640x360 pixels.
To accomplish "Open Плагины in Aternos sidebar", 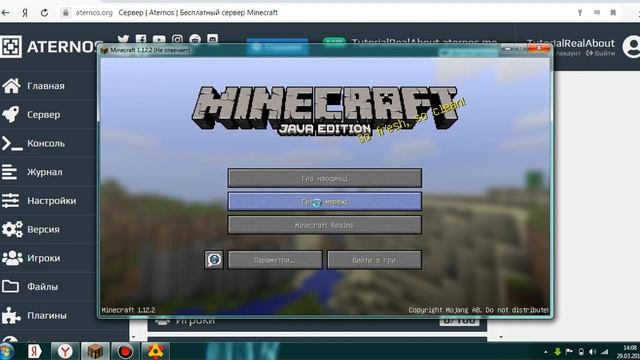I will 48,316.
